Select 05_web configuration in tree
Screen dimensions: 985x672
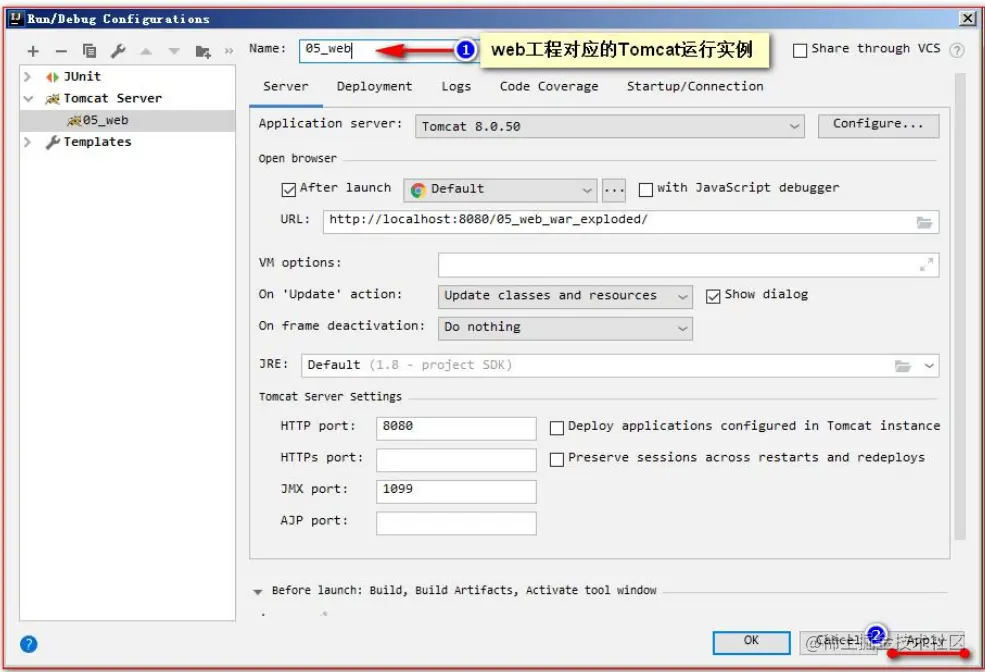click(x=128, y=121)
